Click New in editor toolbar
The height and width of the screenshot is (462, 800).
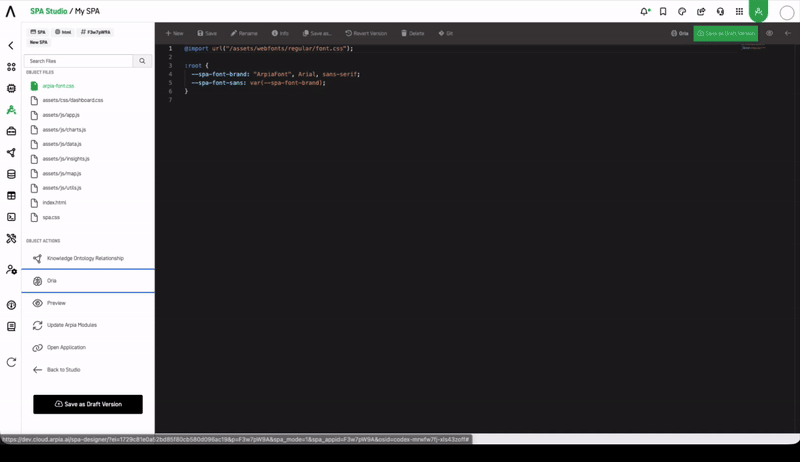coord(174,33)
